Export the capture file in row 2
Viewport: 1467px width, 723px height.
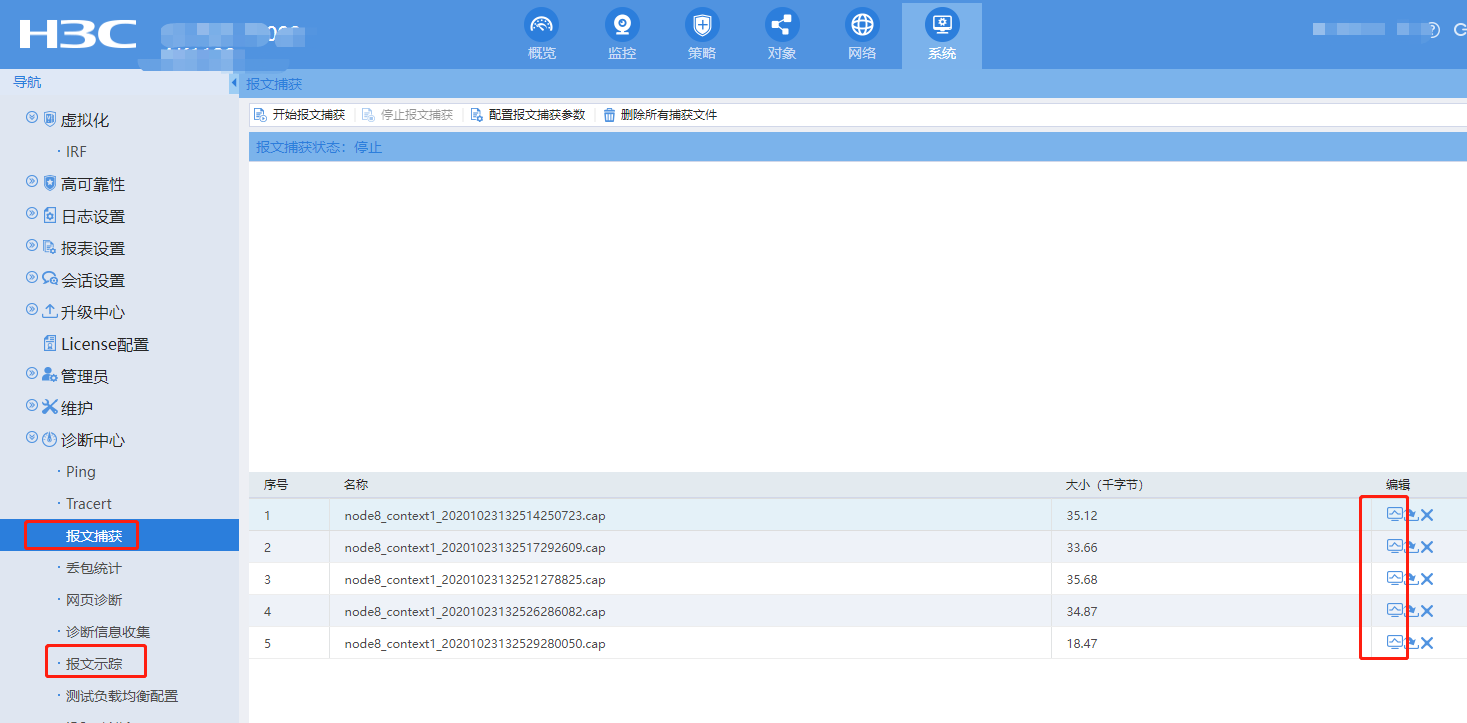1411,547
